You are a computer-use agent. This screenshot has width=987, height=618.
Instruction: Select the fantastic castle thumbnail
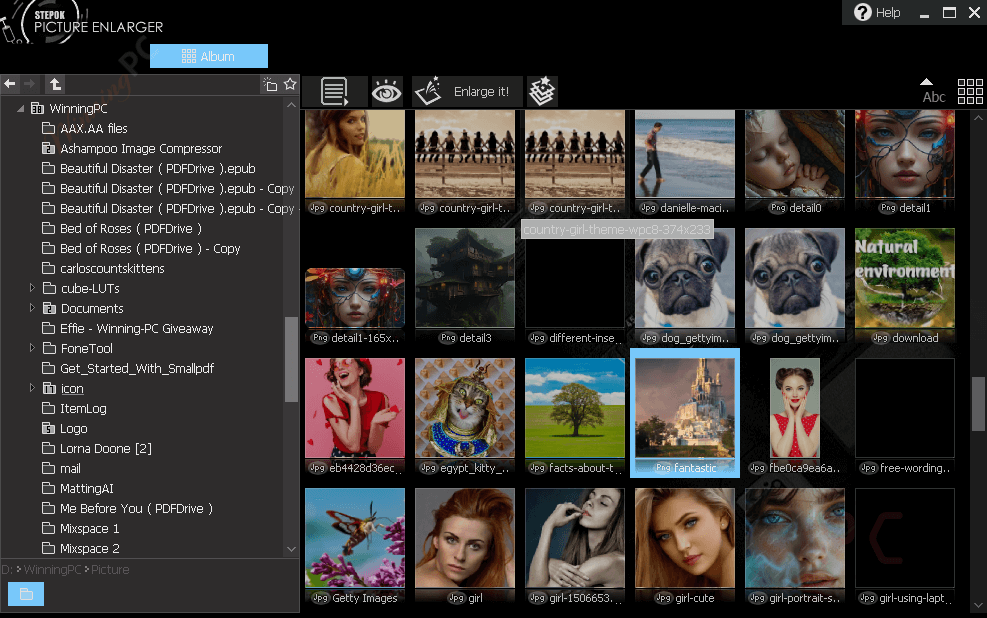coord(685,412)
